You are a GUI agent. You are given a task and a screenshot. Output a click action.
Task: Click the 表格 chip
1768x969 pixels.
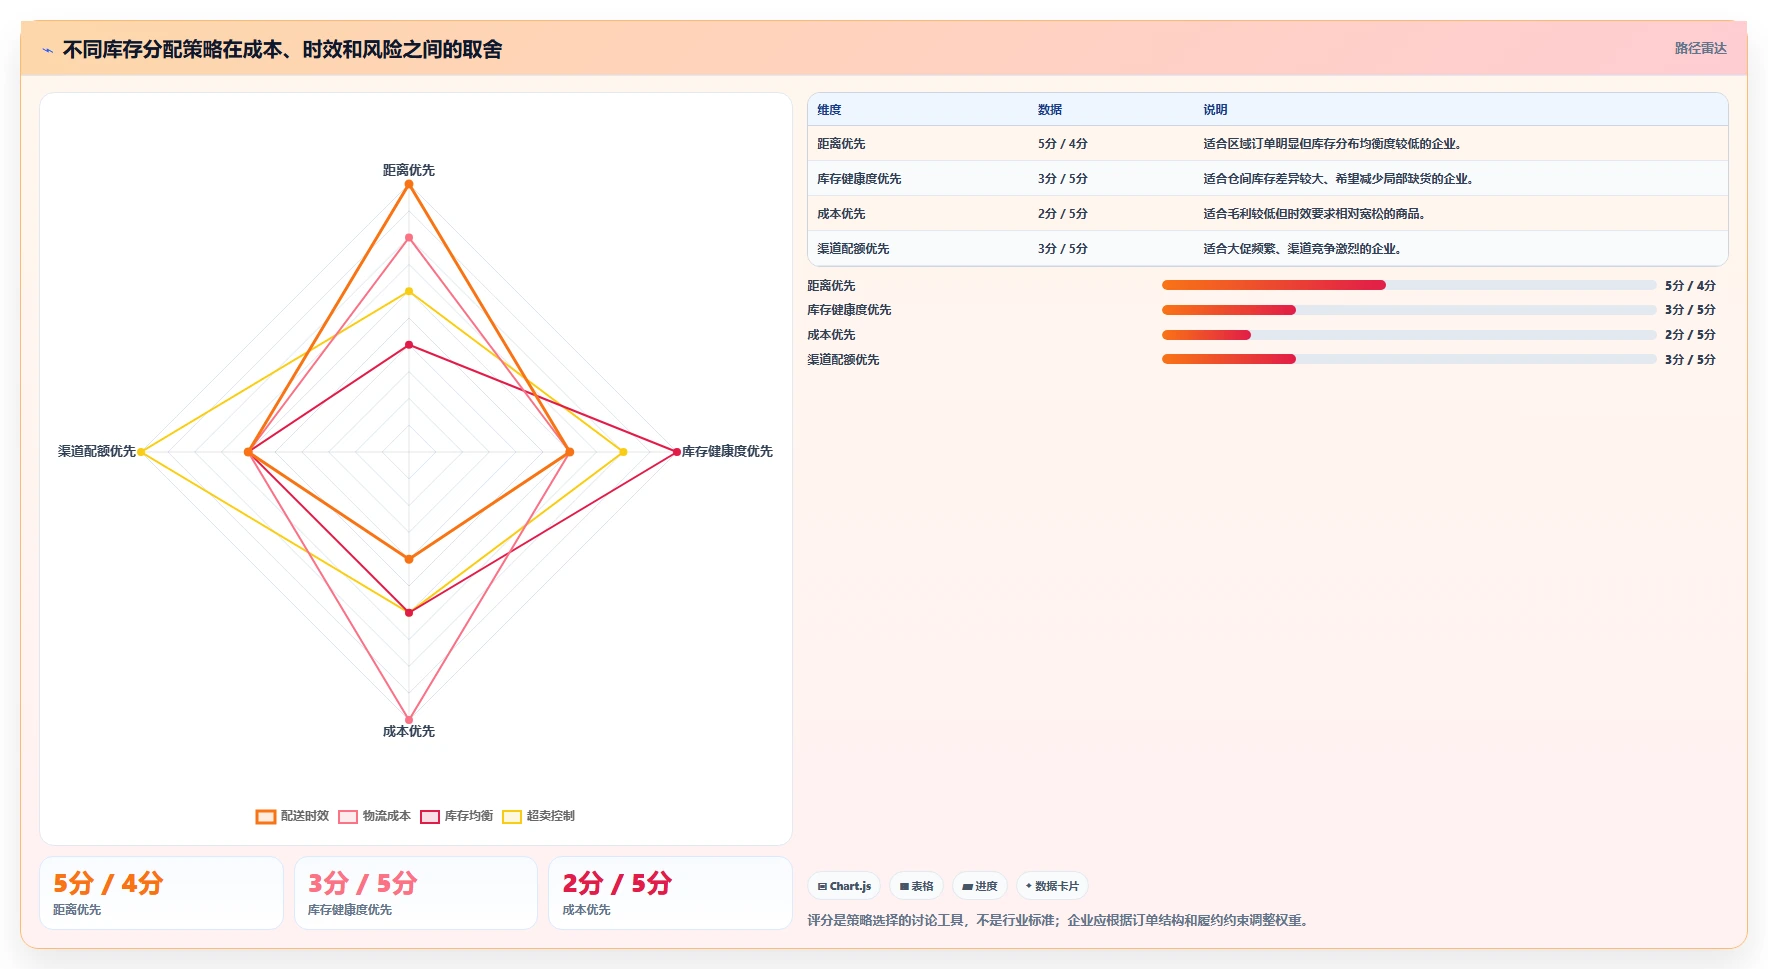coord(916,886)
